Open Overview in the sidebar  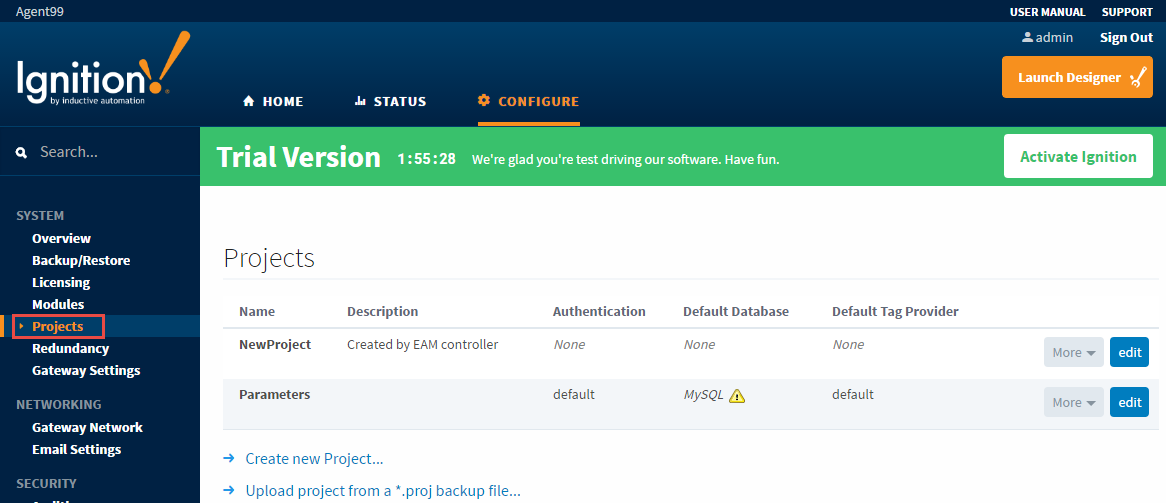tap(62, 238)
